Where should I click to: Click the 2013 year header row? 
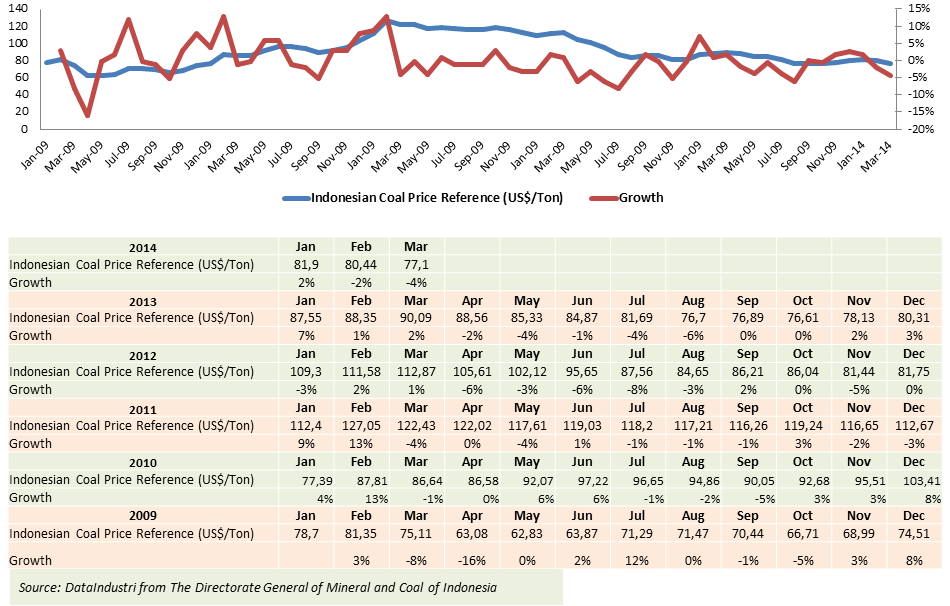click(x=143, y=299)
